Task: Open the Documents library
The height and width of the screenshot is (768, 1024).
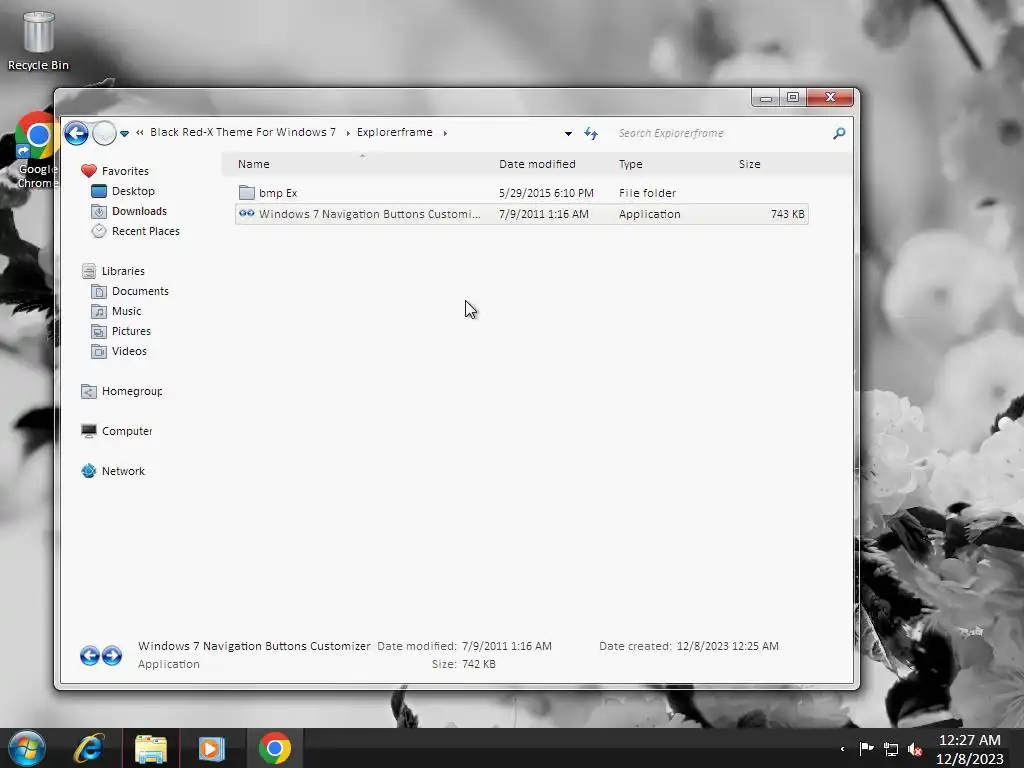Action: (x=140, y=291)
